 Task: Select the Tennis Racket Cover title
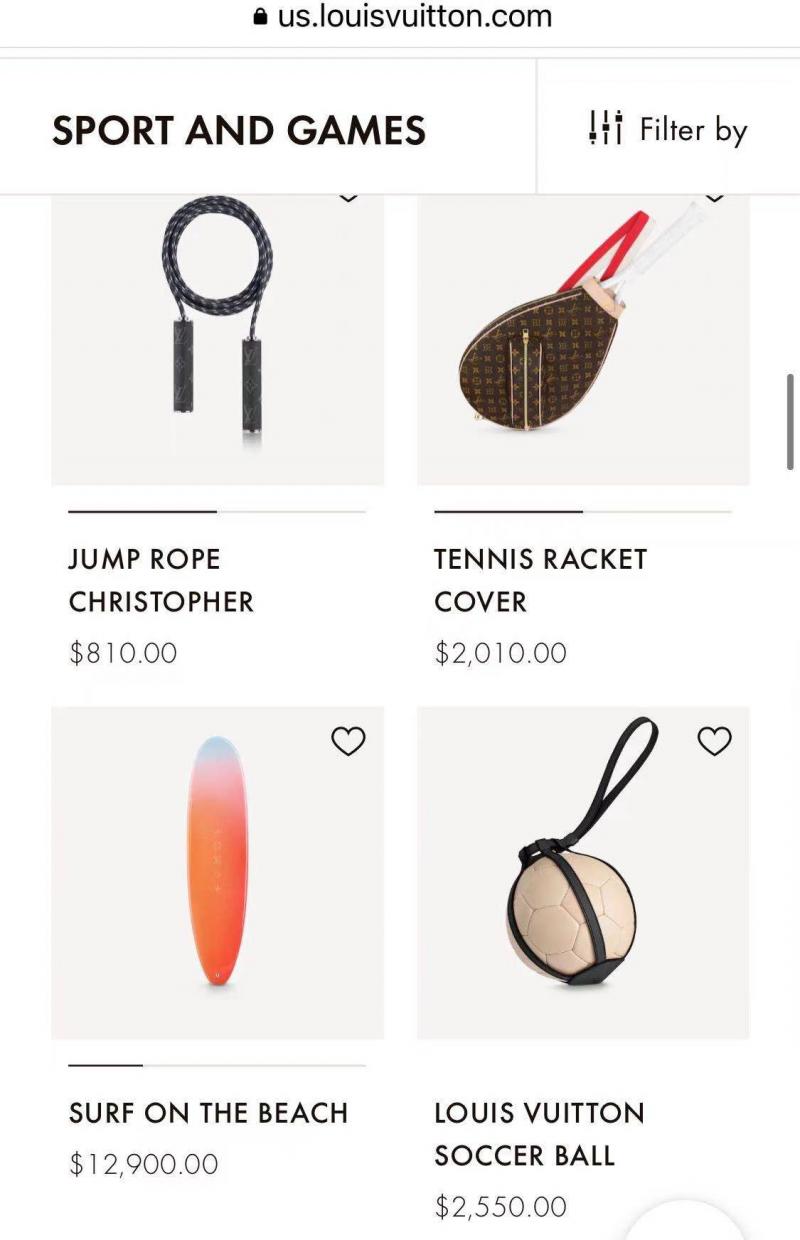click(541, 580)
